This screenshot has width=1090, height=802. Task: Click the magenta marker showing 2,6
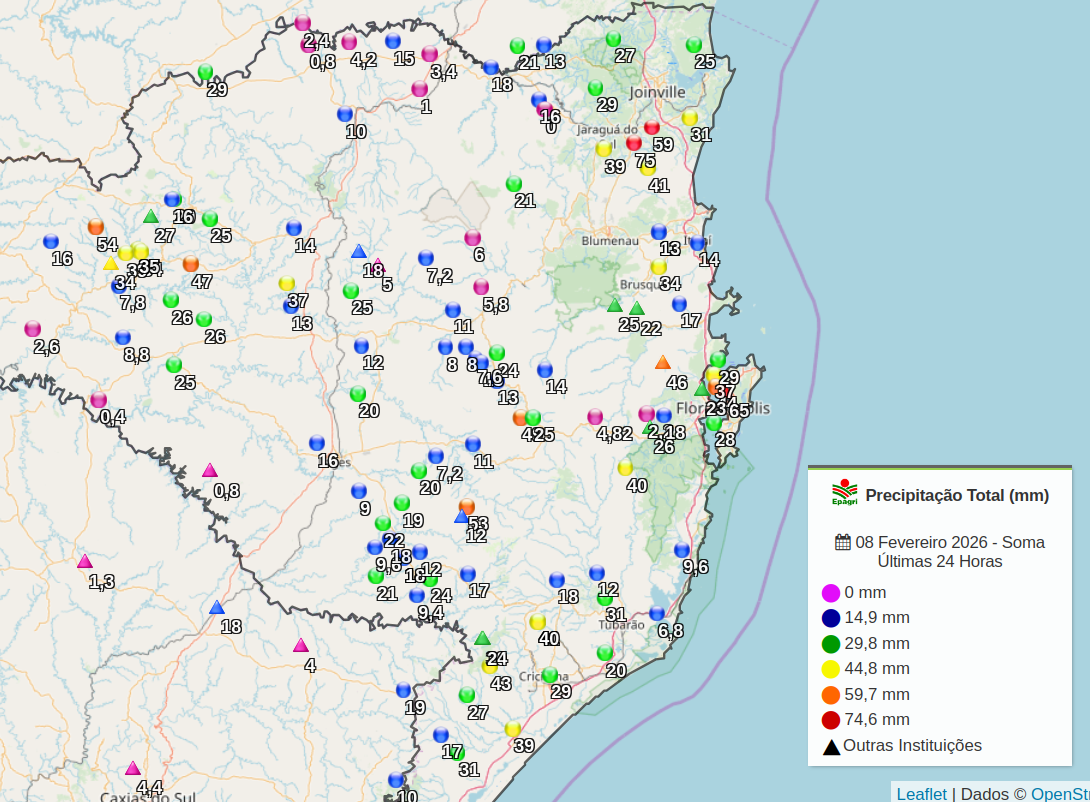[33, 329]
